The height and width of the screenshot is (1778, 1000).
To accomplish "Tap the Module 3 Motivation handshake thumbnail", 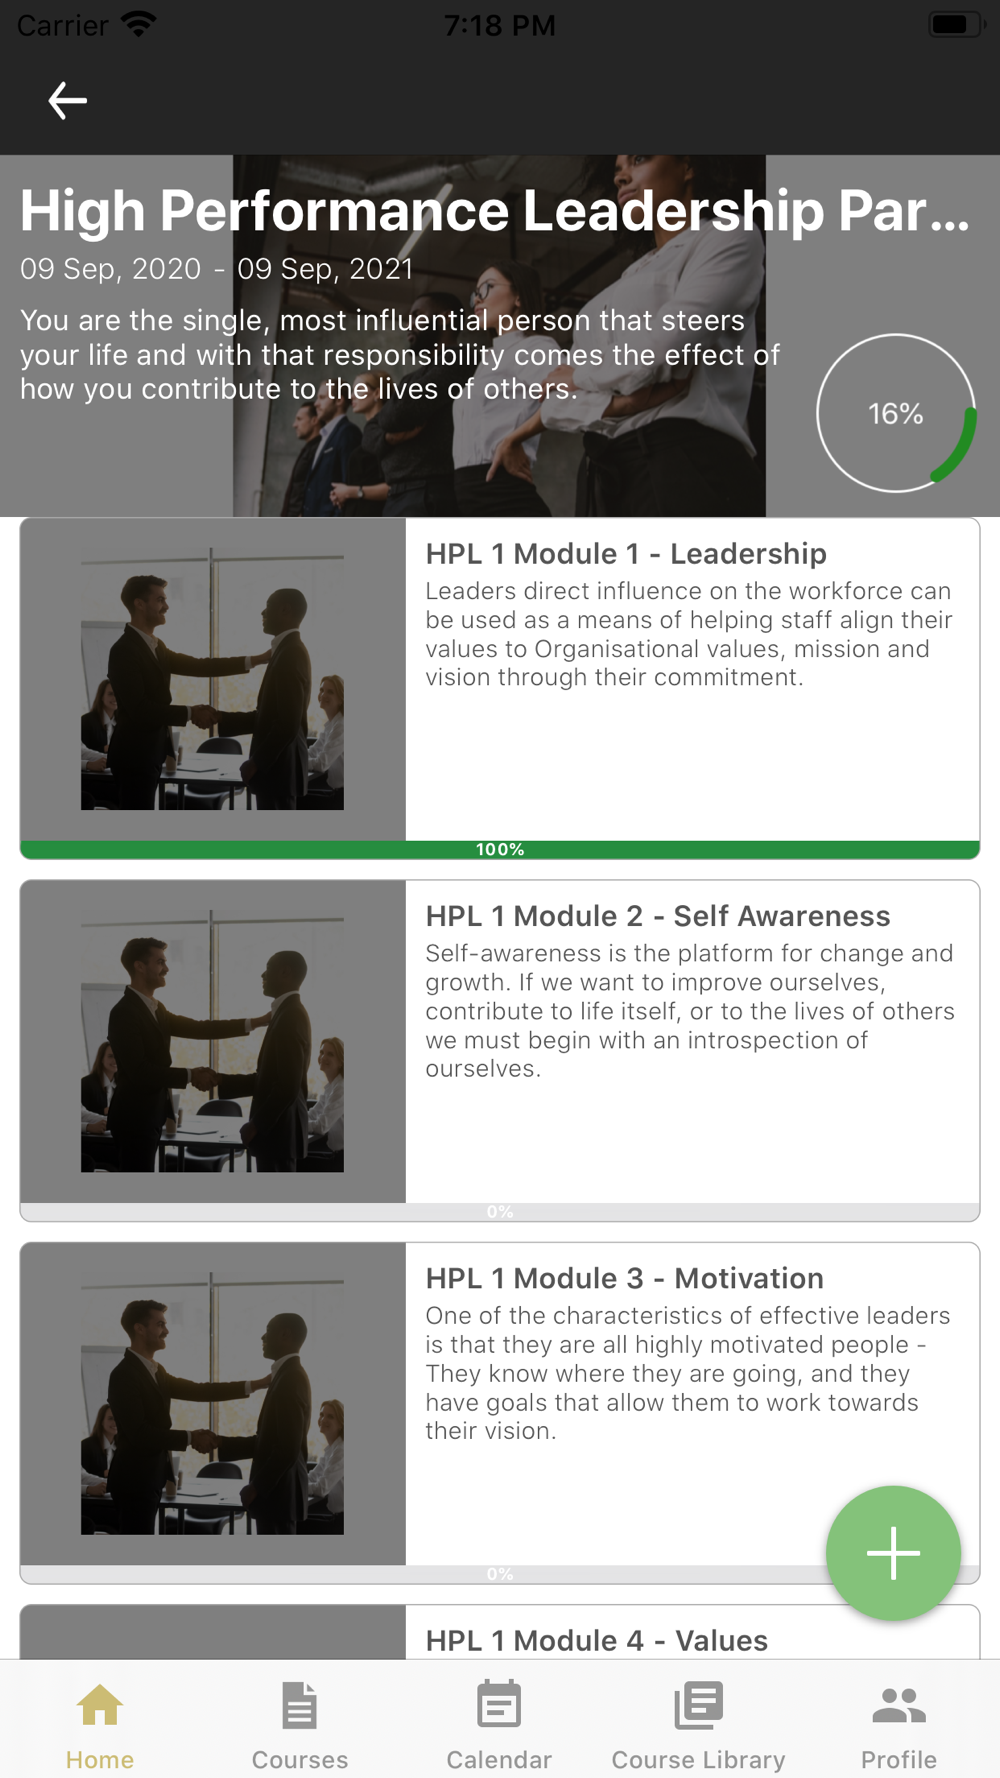I will click(x=213, y=1403).
